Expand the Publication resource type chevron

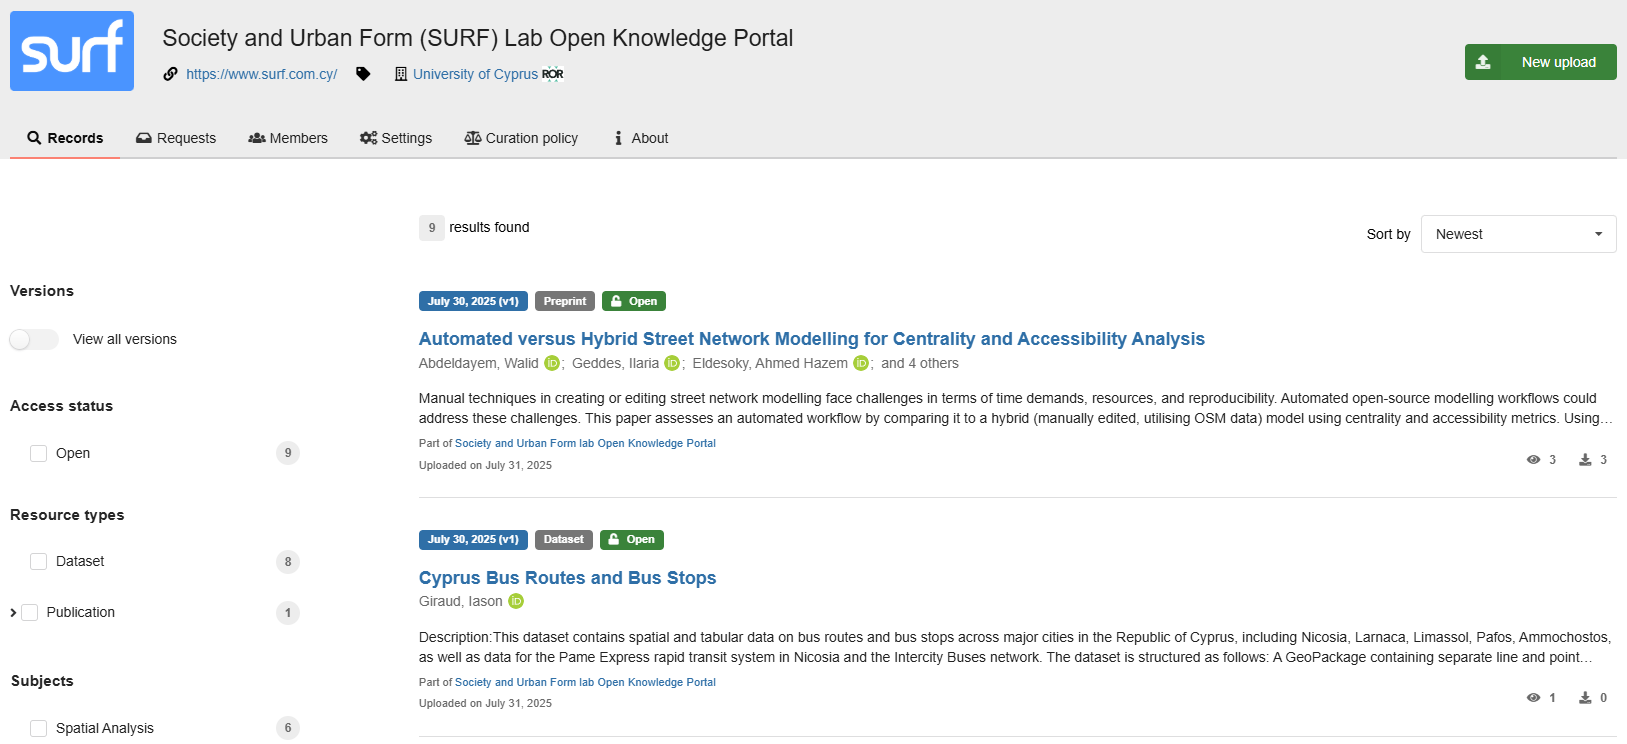coord(13,613)
